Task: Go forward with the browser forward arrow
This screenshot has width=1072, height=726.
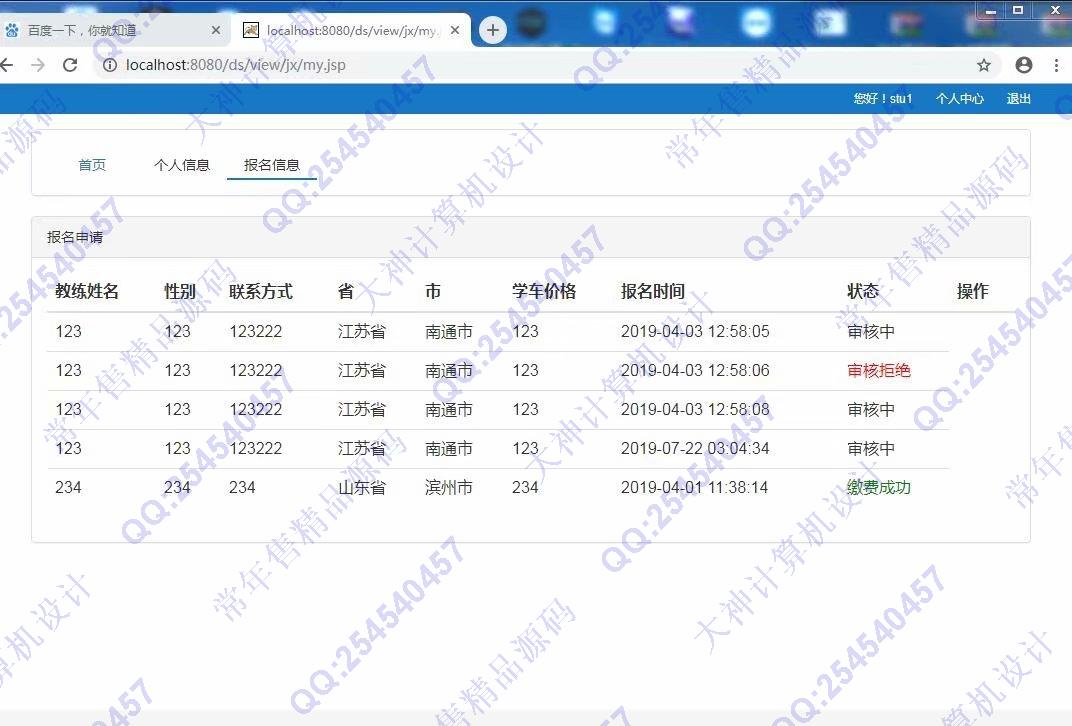Action: 38,65
